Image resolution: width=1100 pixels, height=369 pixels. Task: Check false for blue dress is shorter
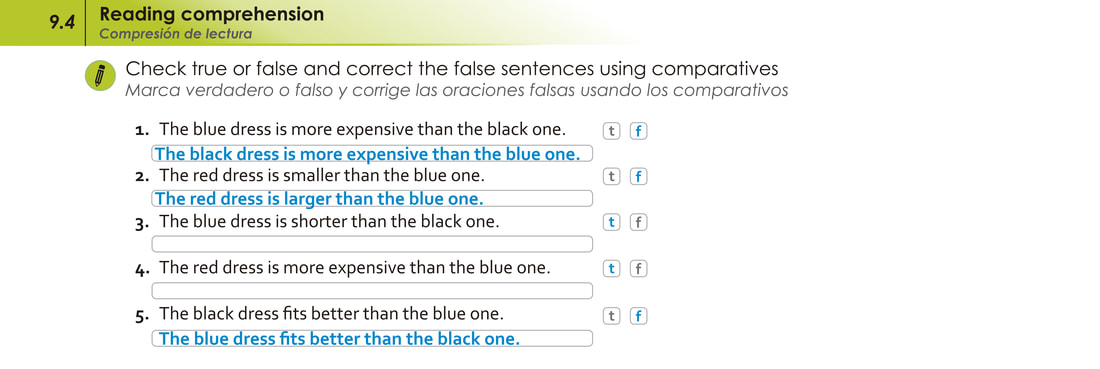click(638, 222)
